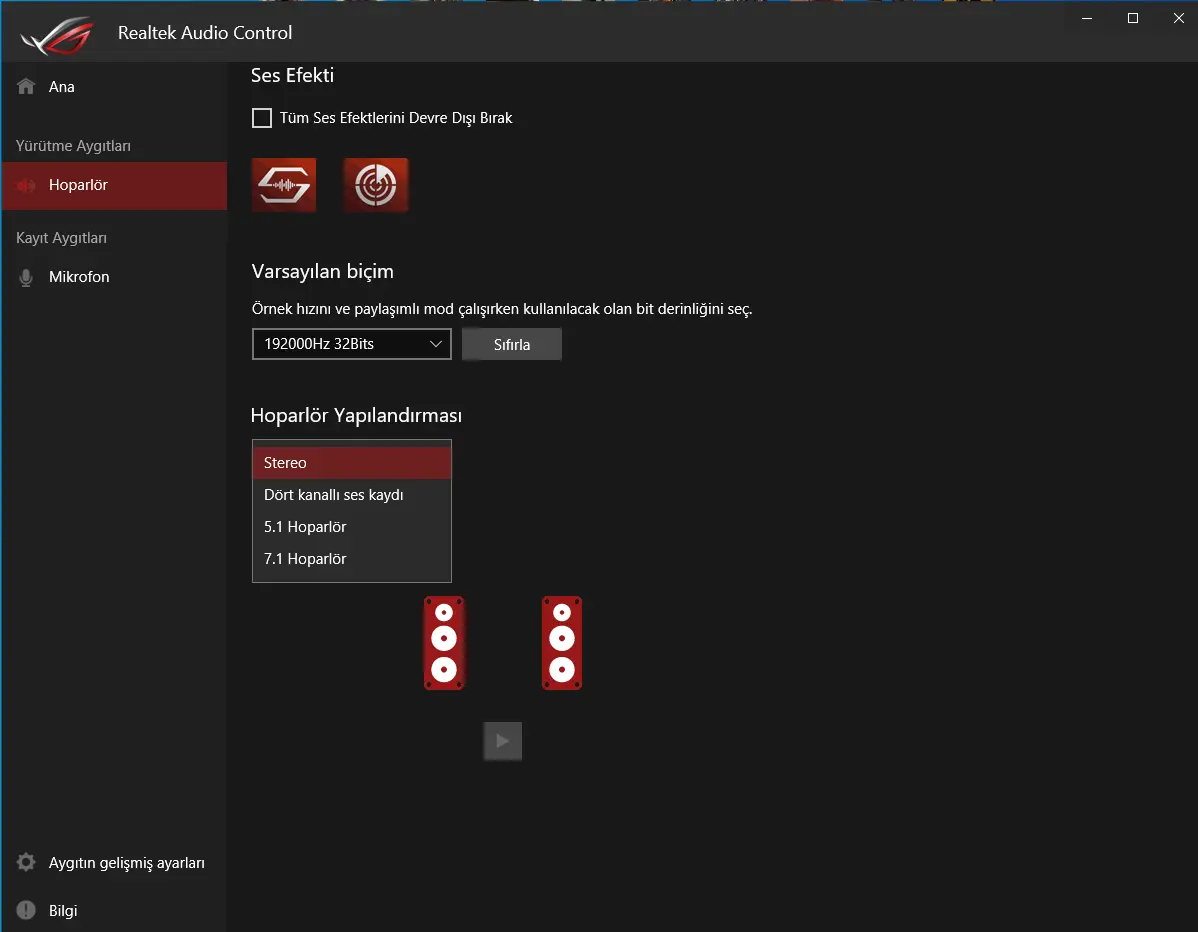Toggle the Sonic Radar target effect icon
Image resolution: width=1198 pixels, height=932 pixels.
tap(376, 185)
